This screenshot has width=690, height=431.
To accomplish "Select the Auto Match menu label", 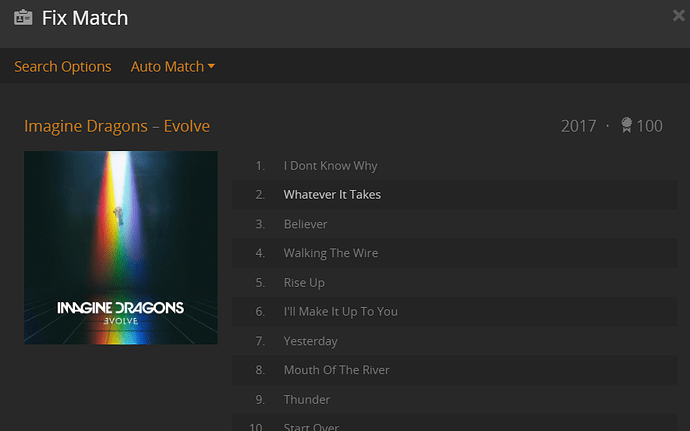I will pyautogui.click(x=167, y=66).
